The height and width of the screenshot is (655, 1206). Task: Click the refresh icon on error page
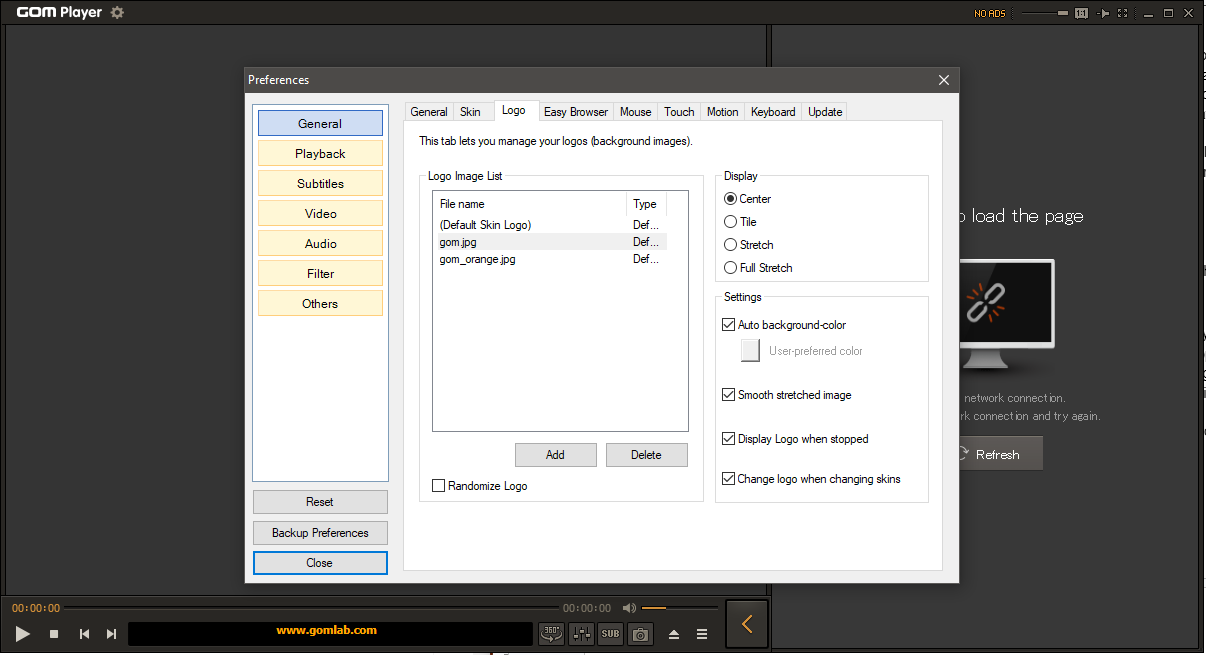point(962,454)
